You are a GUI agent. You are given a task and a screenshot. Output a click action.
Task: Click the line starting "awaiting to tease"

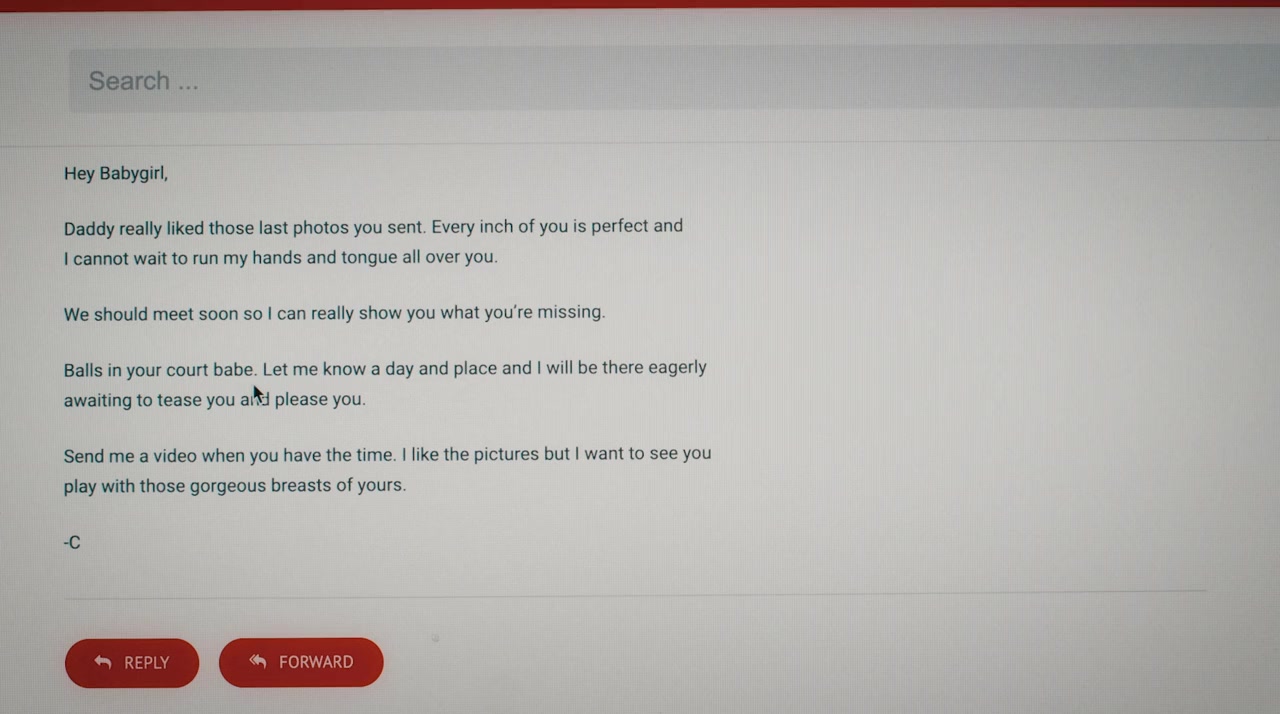215,400
